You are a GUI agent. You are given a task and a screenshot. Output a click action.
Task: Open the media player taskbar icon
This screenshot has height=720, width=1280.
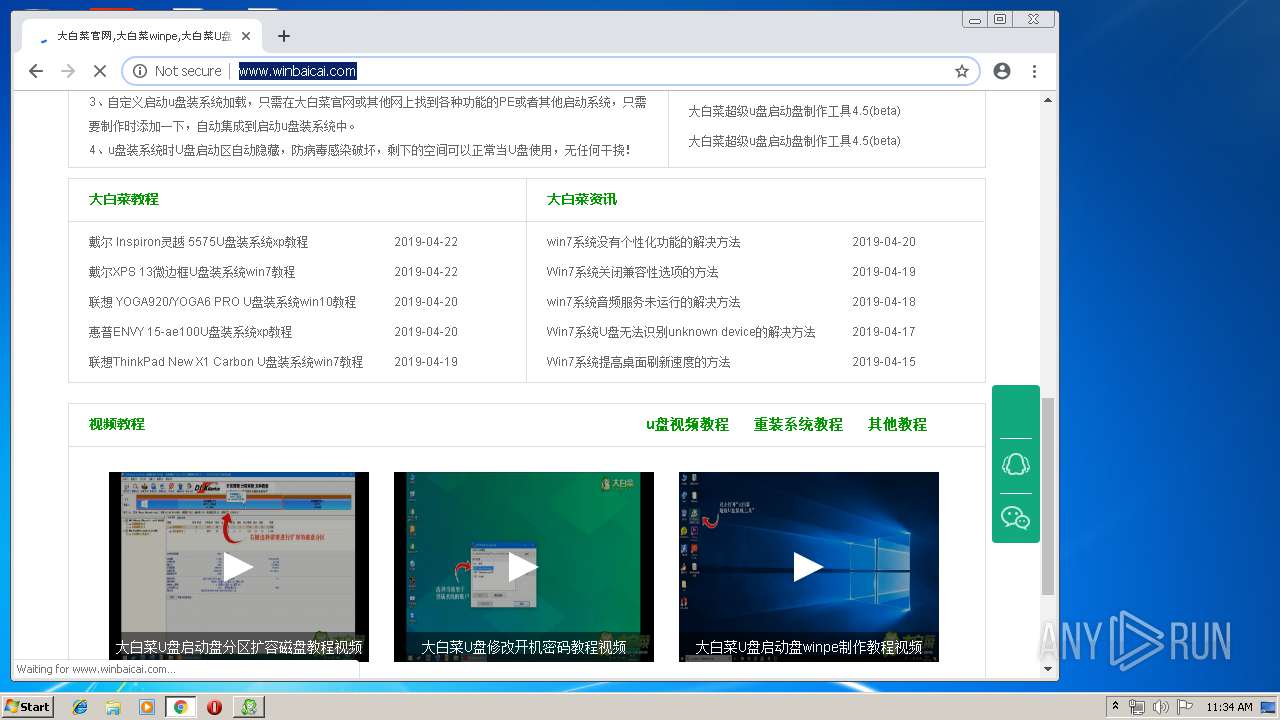(x=147, y=707)
